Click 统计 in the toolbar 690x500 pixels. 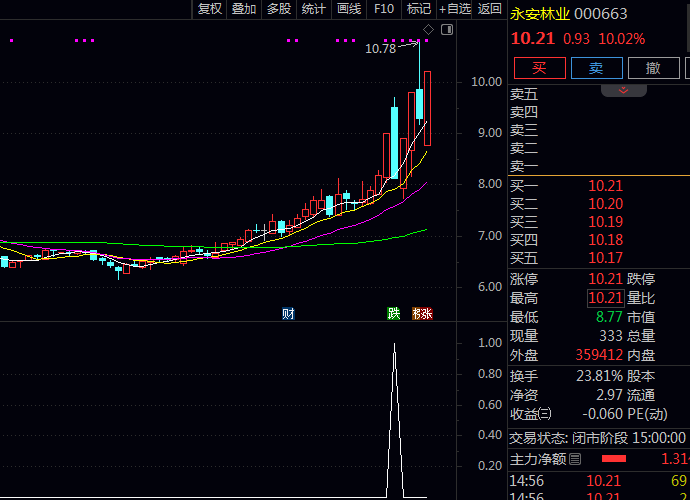[314, 9]
